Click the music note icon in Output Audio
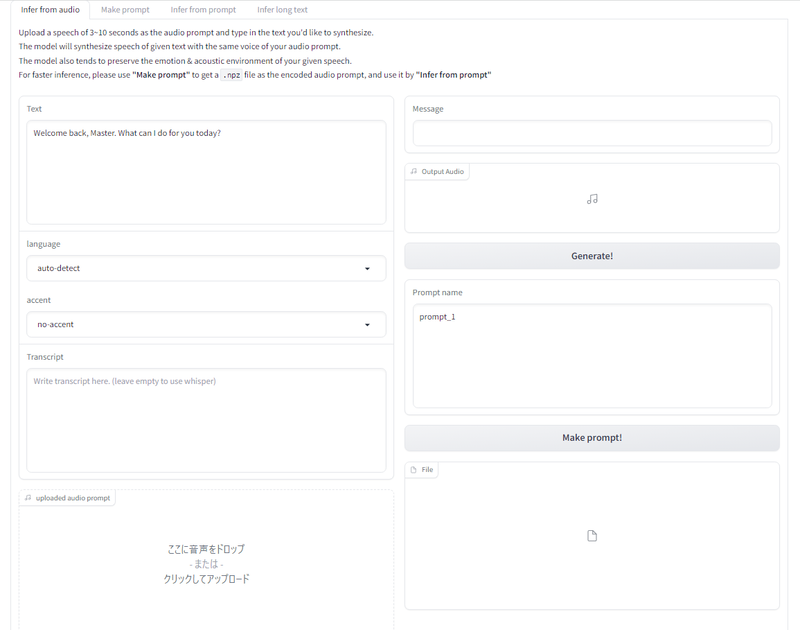 (592, 199)
